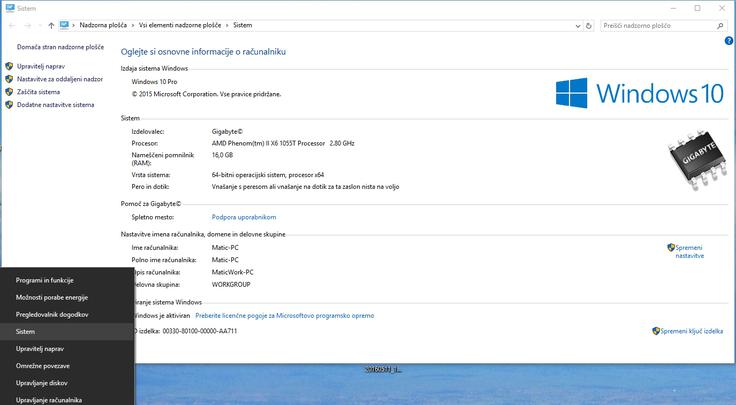Click Nadzorna plošča breadcrumb
This screenshot has height=405, width=736.
103,25
